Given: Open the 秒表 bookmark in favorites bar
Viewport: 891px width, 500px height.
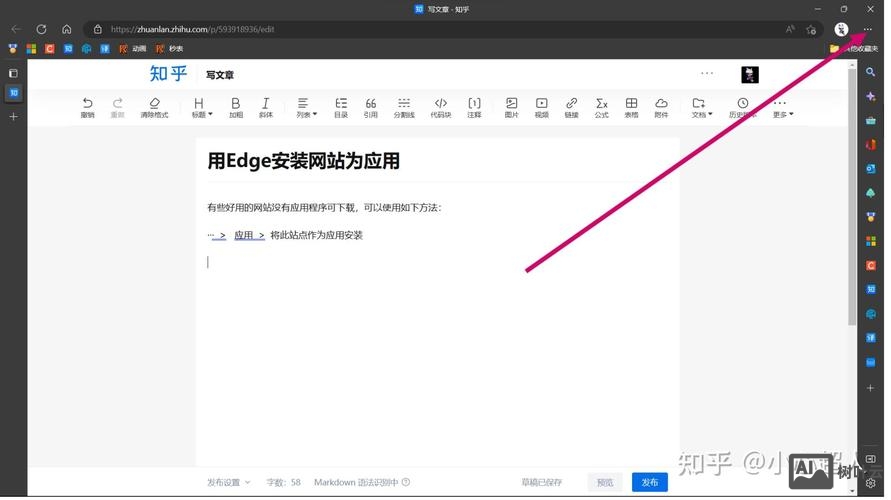Looking at the screenshot, I should 169,49.
